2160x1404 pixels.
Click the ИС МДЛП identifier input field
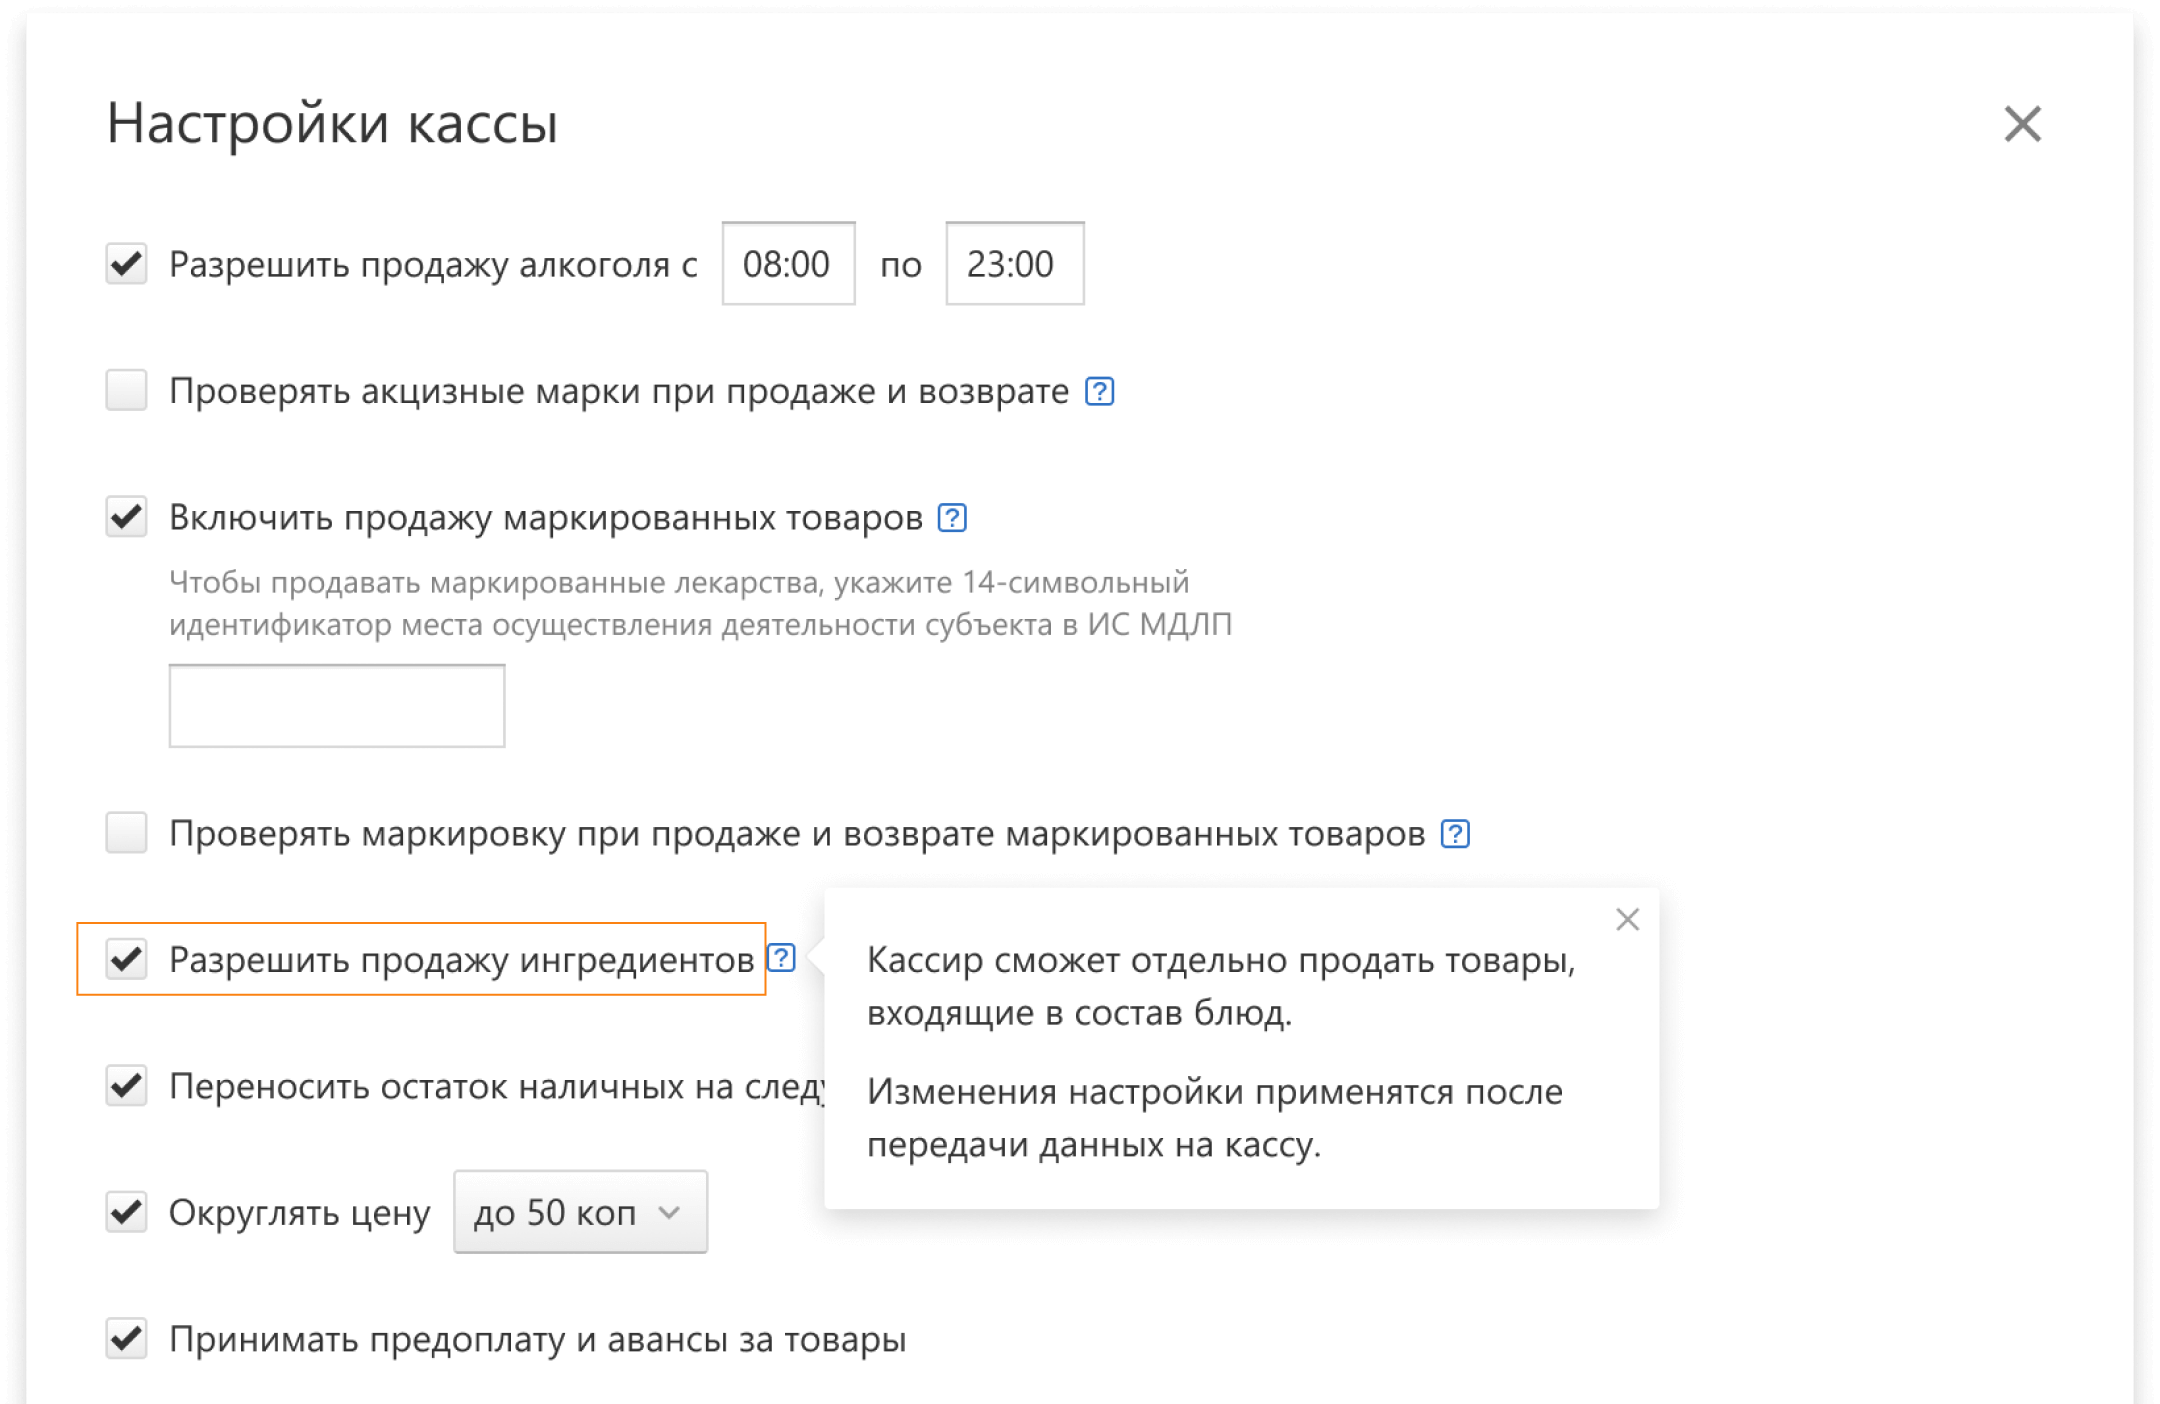(337, 706)
